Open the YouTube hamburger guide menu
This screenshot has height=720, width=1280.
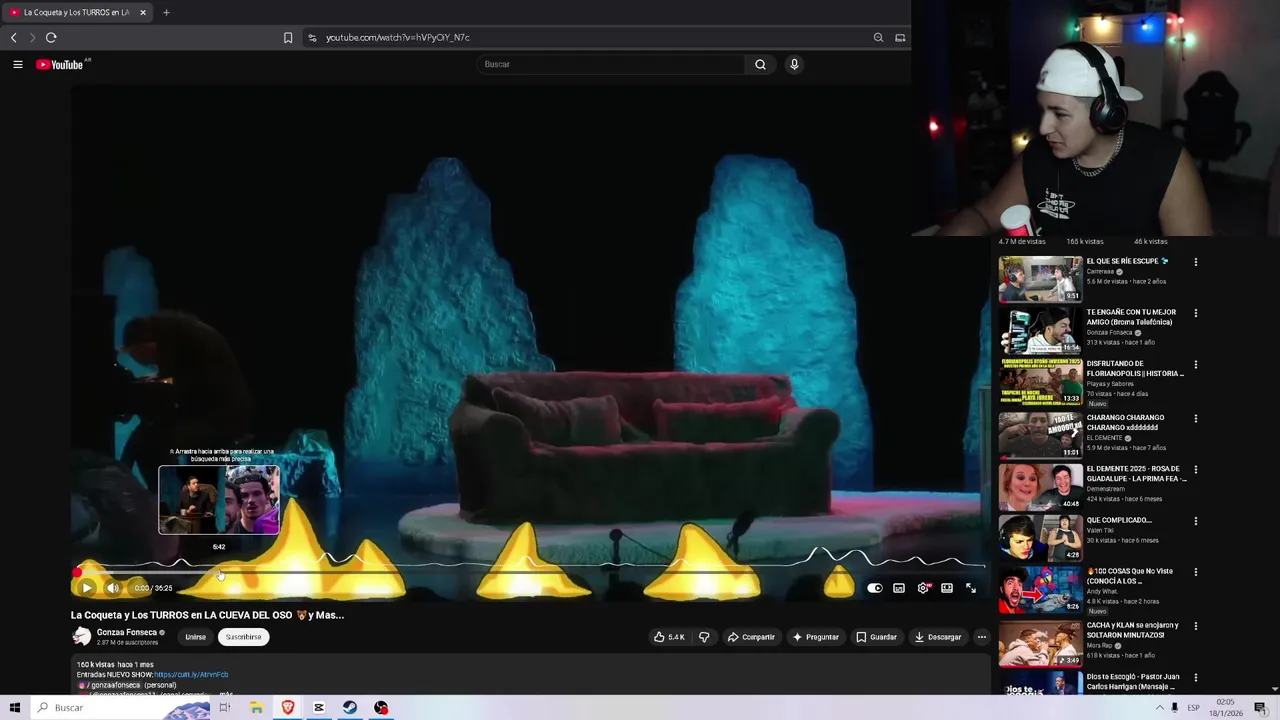(x=17, y=64)
